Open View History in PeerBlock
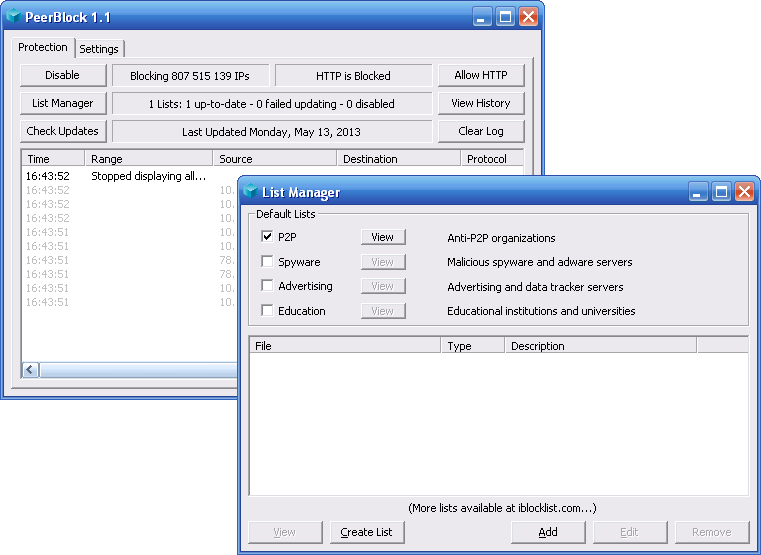This screenshot has width=761, height=555. (481, 103)
